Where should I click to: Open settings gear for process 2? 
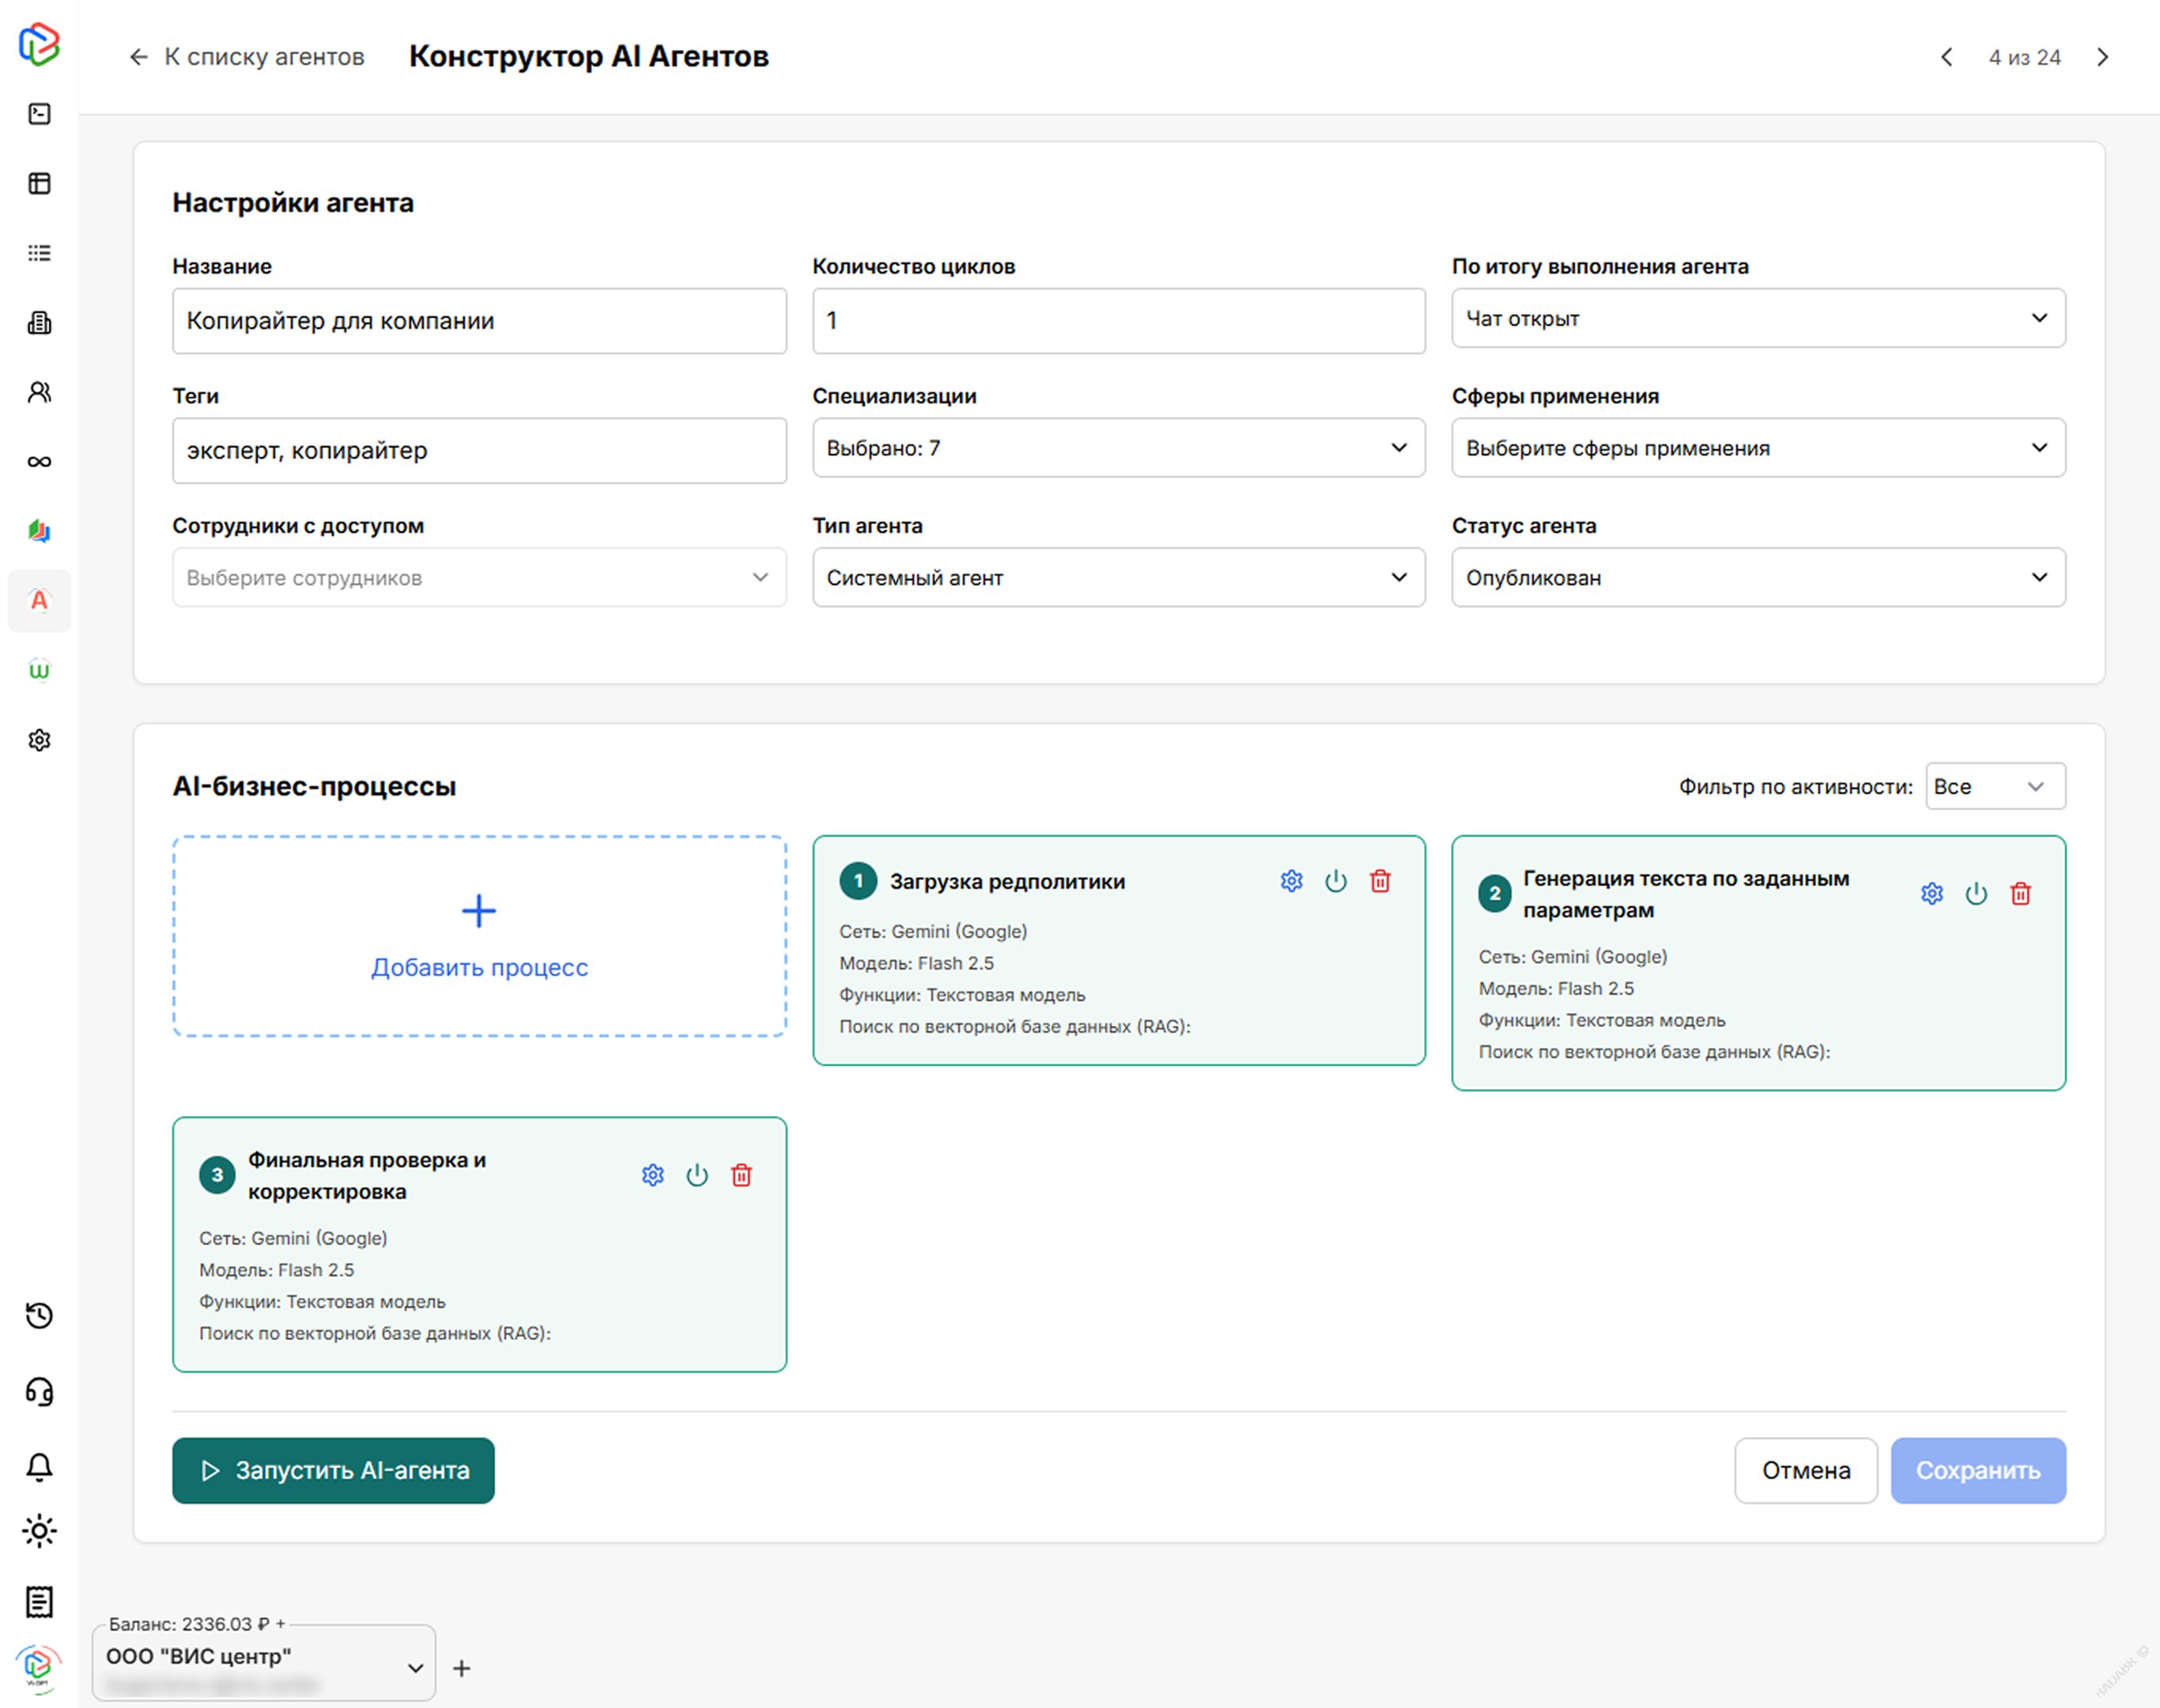point(1931,893)
